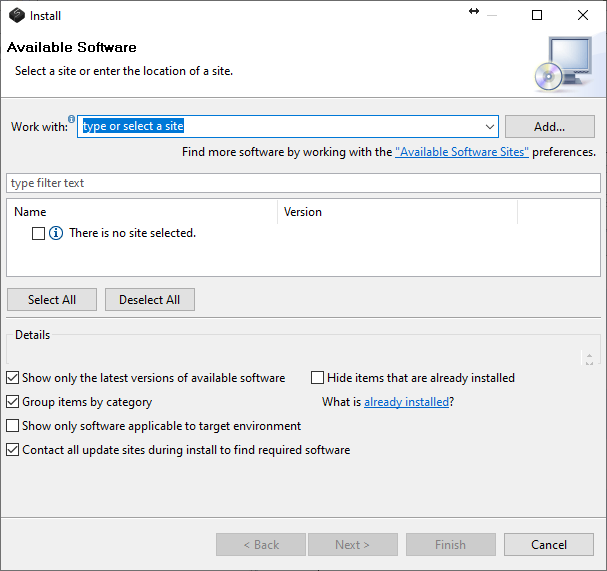Enable Hide items that are already installed
The height and width of the screenshot is (571, 607).
(x=318, y=378)
